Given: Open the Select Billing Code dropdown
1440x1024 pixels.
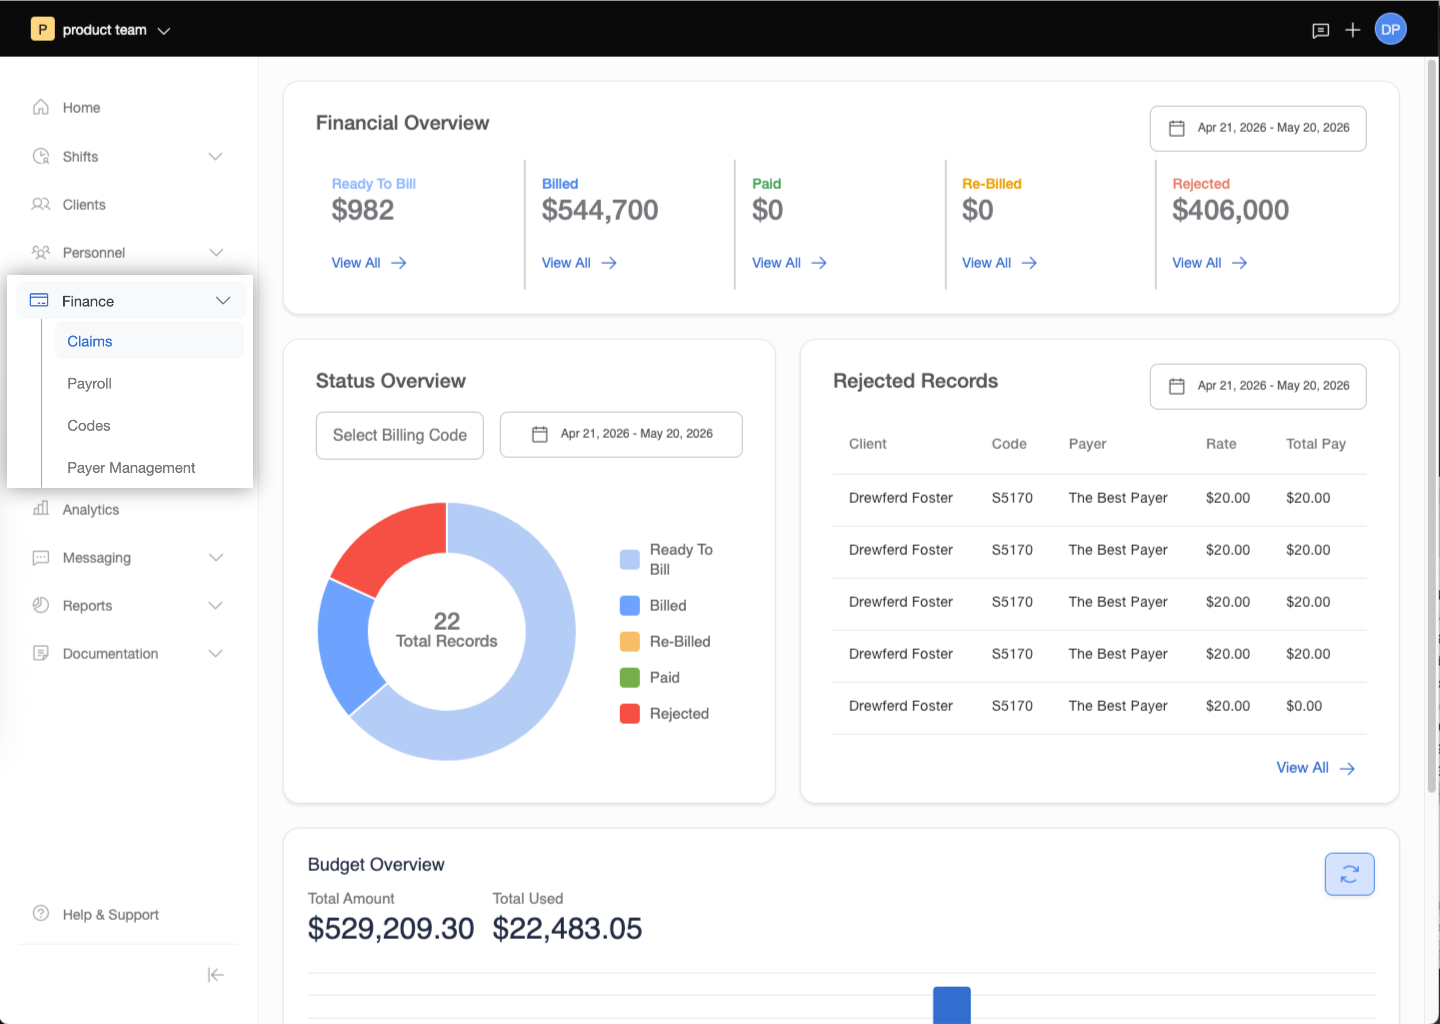Looking at the screenshot, I should tap(400, 435).
